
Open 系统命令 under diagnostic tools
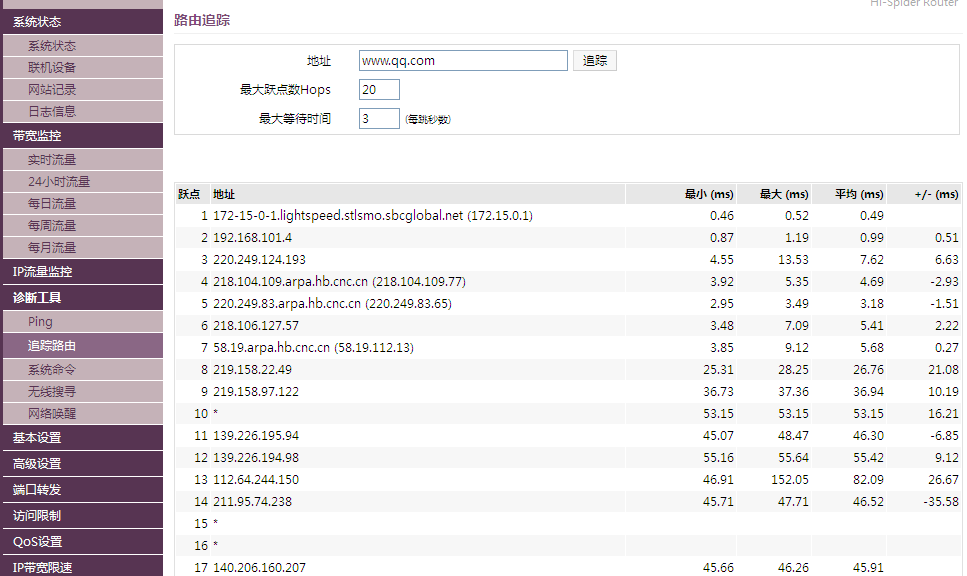[x=52, y=370]
